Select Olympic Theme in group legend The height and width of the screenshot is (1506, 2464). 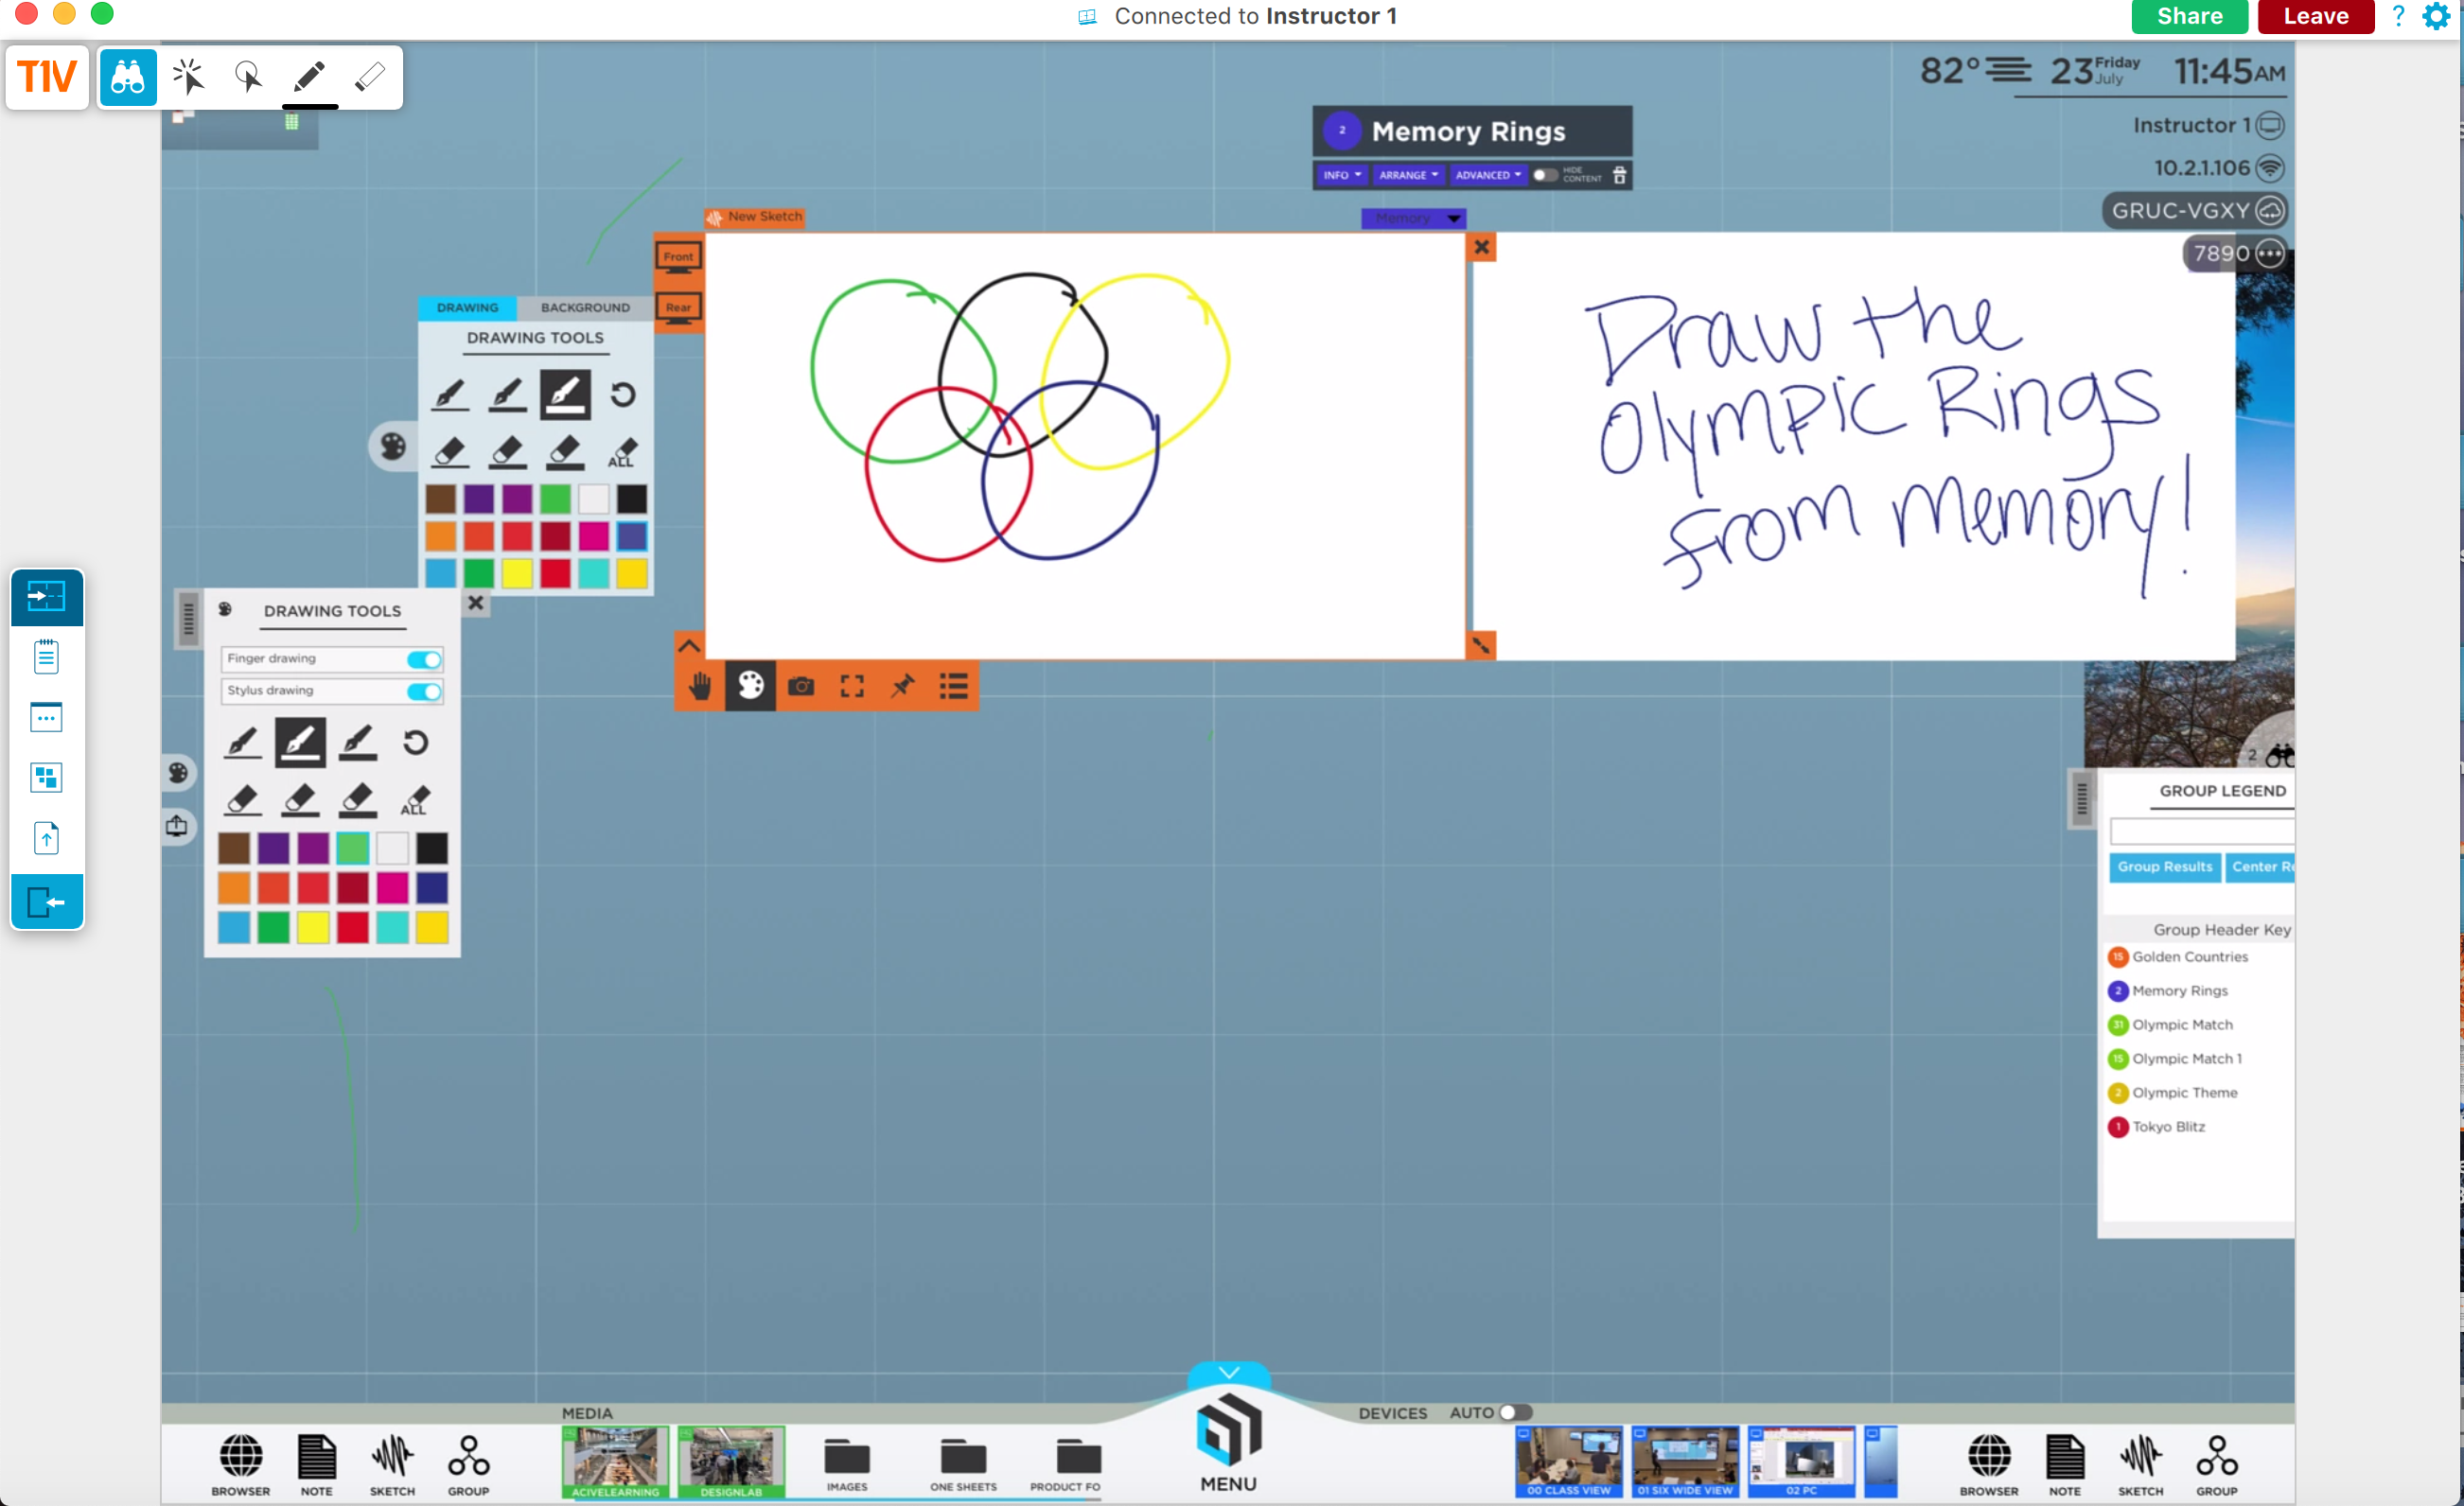click(x=2173, y=1093)
